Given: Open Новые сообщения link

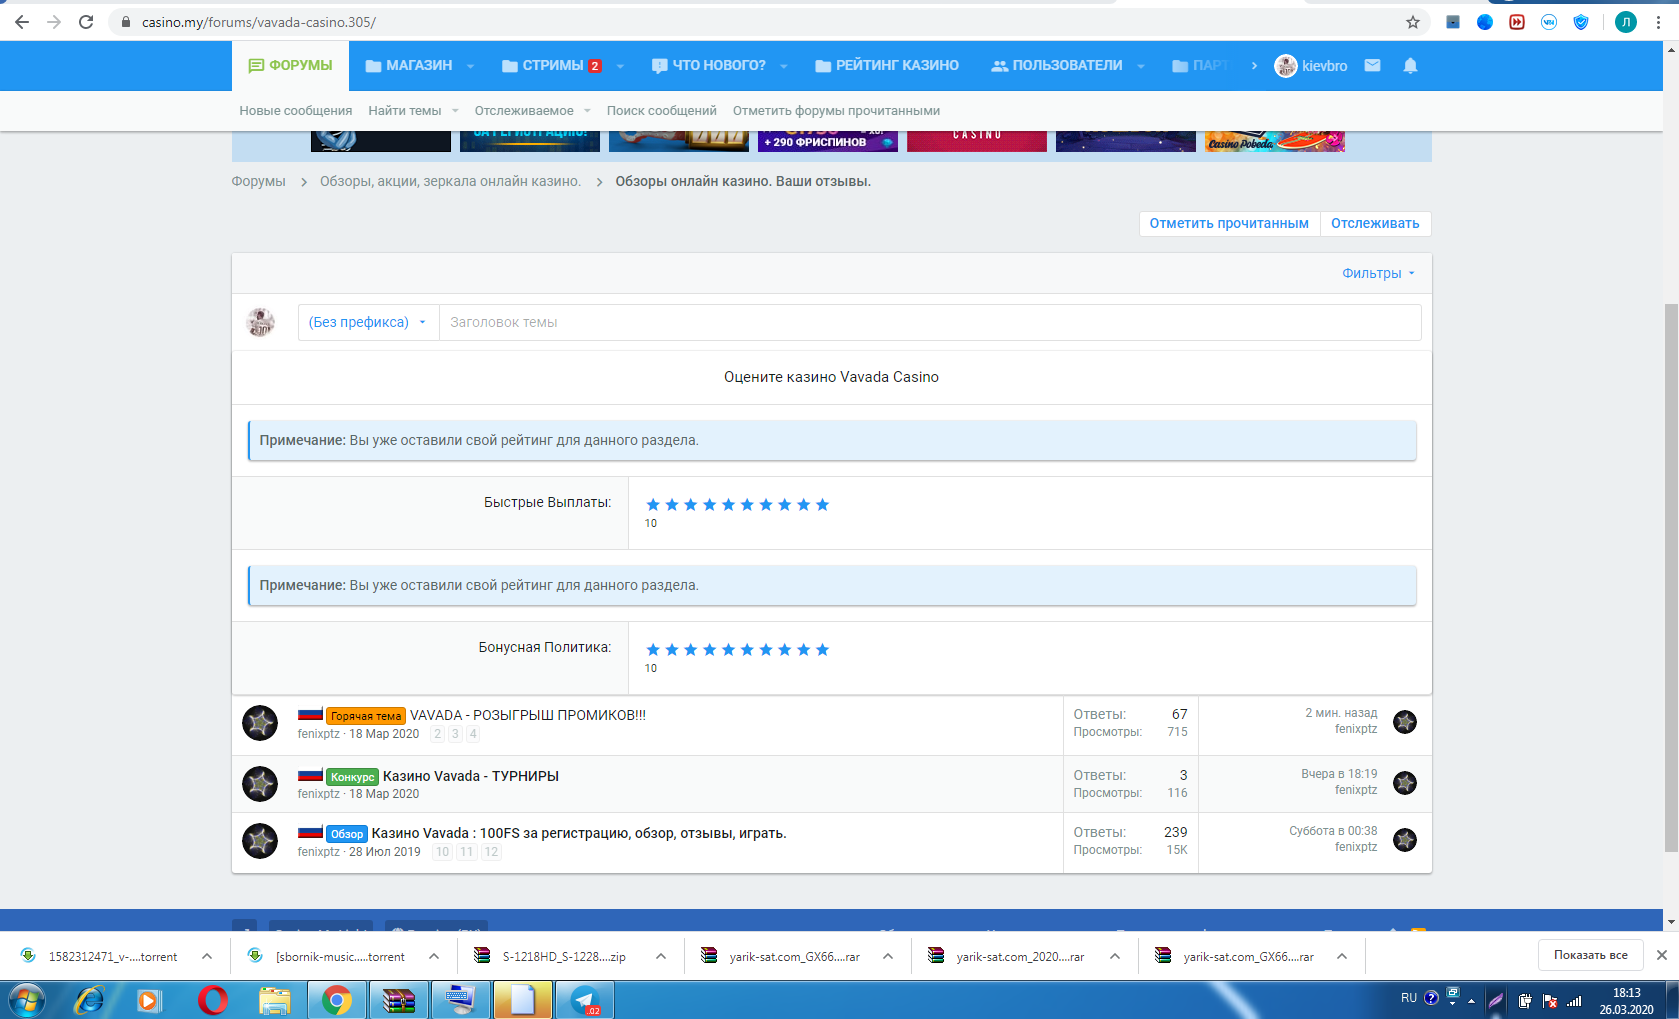Looking at the screenshot, I should (x=295, y=111).
